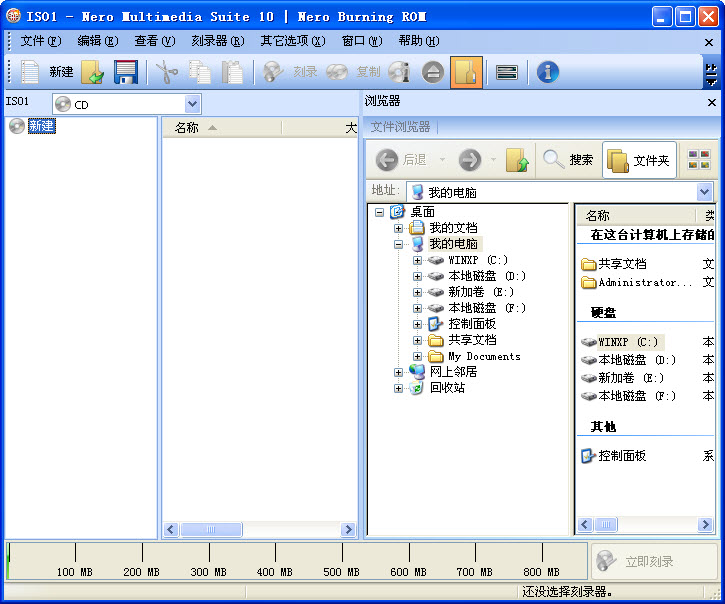
Task: Click the 立即刻录 burn now button
Action: pos(649,562)
